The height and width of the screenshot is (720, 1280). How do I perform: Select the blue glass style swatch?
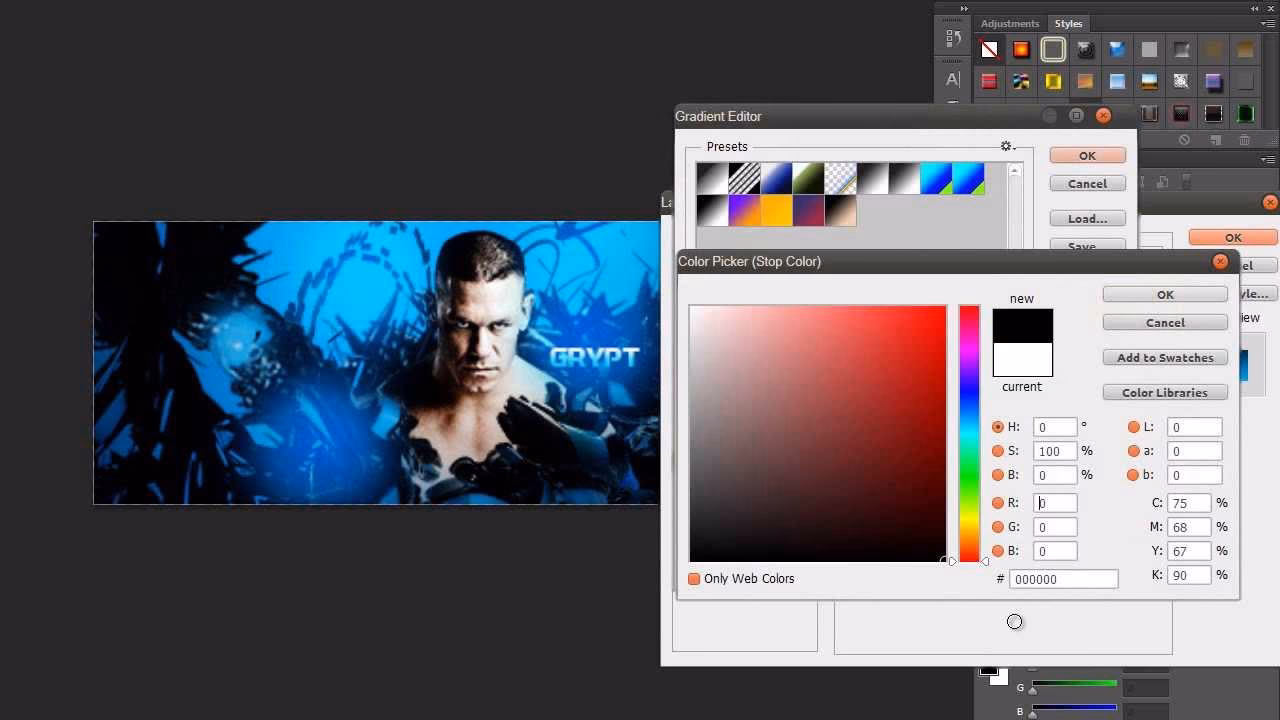tap(1117, 48)
